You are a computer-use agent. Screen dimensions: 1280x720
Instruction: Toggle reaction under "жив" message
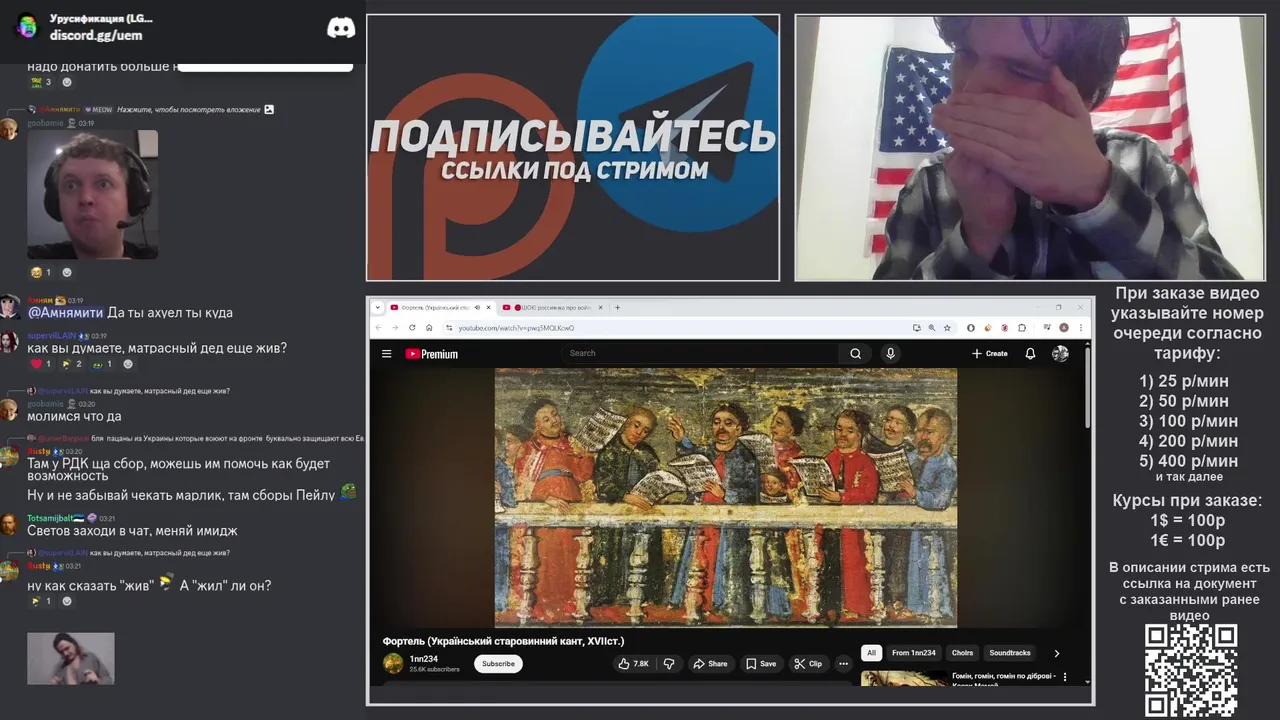41,601
